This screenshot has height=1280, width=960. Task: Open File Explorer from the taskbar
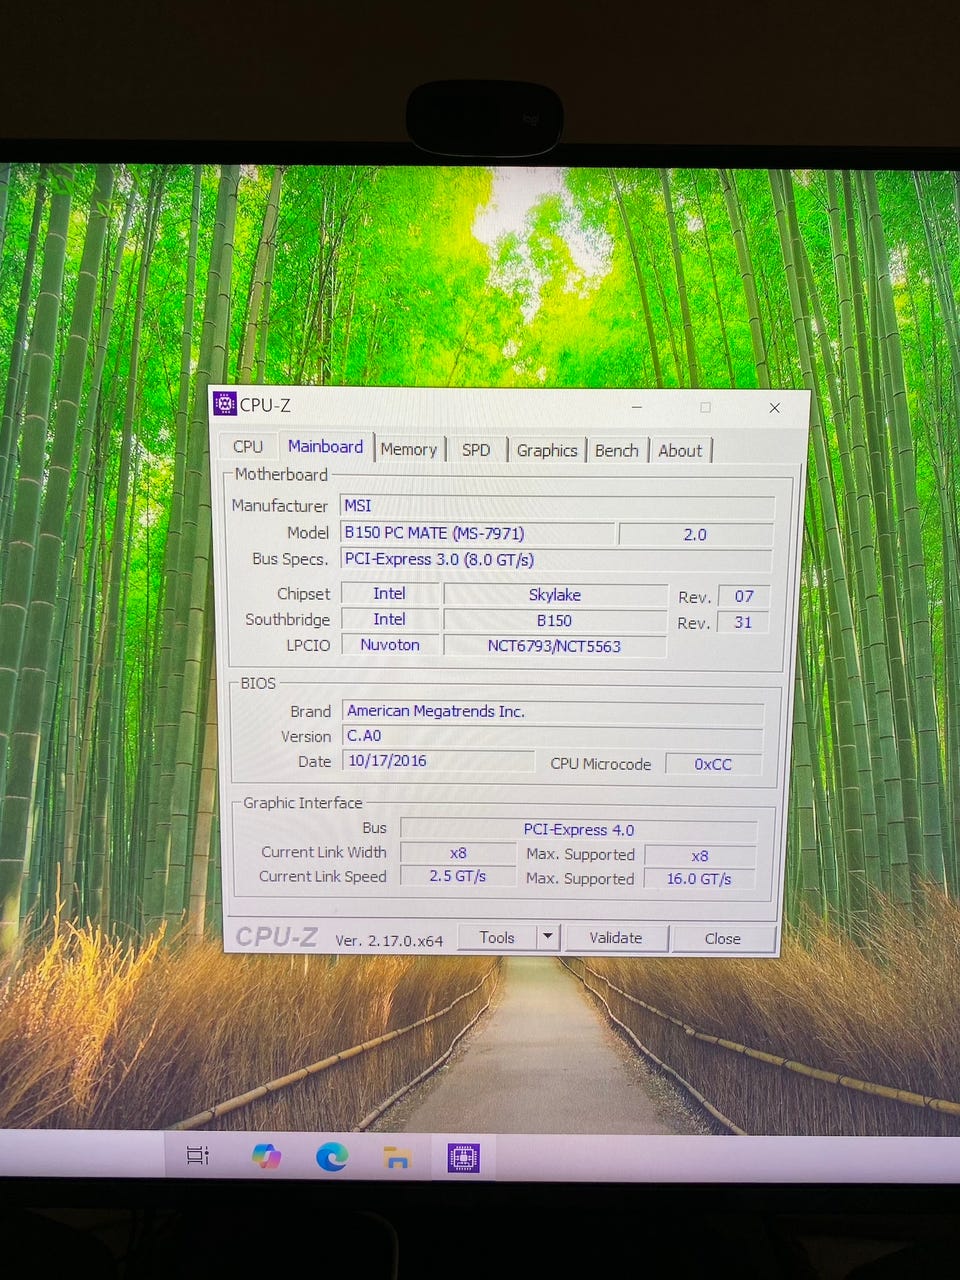(x=397, y=1158)
